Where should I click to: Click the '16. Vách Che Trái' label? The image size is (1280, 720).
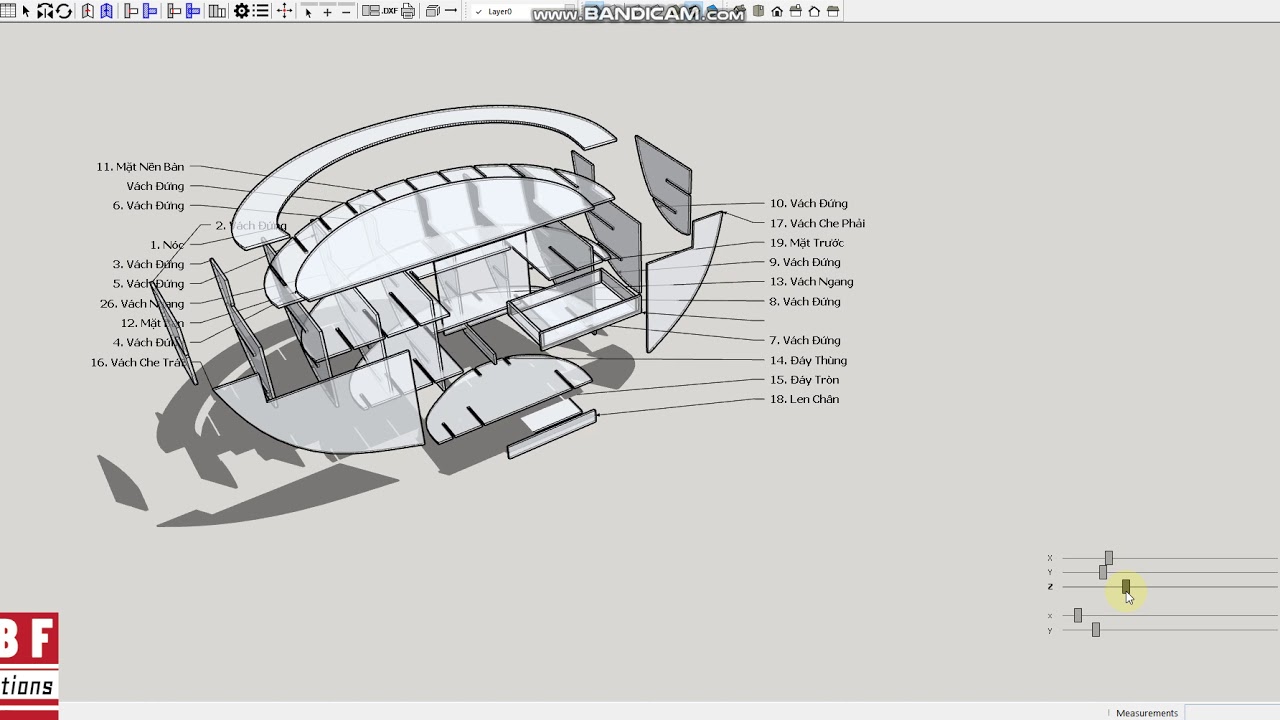click(x=138, y=362)
